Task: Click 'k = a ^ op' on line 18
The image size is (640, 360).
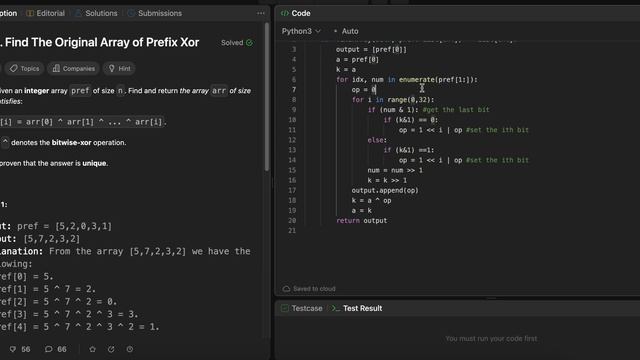Action: pos(371,200)
